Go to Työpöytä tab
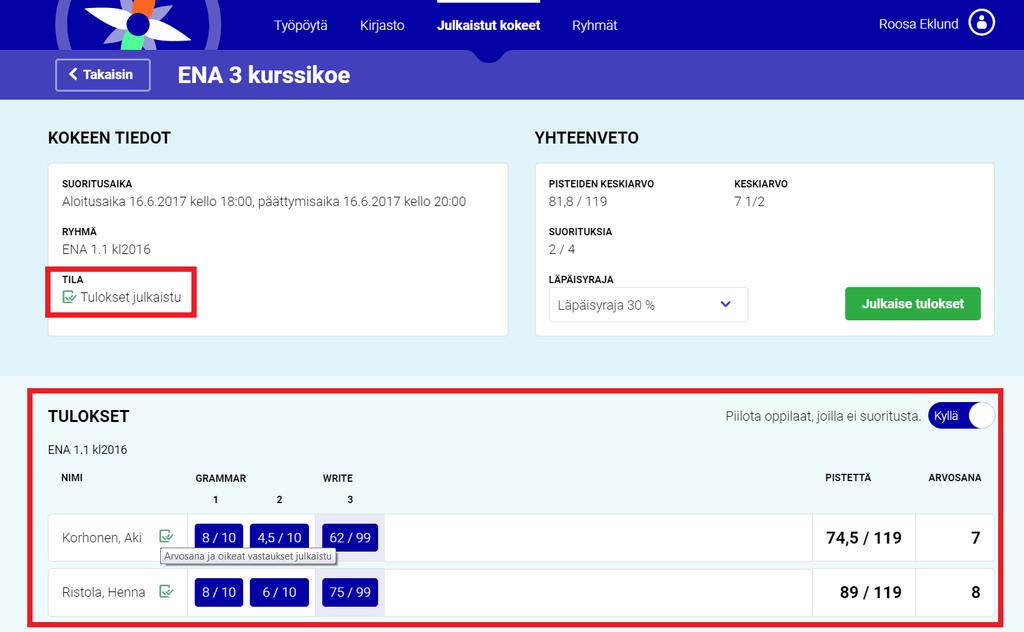Viewport: 1024px width, 632px height. pos(300,25)
